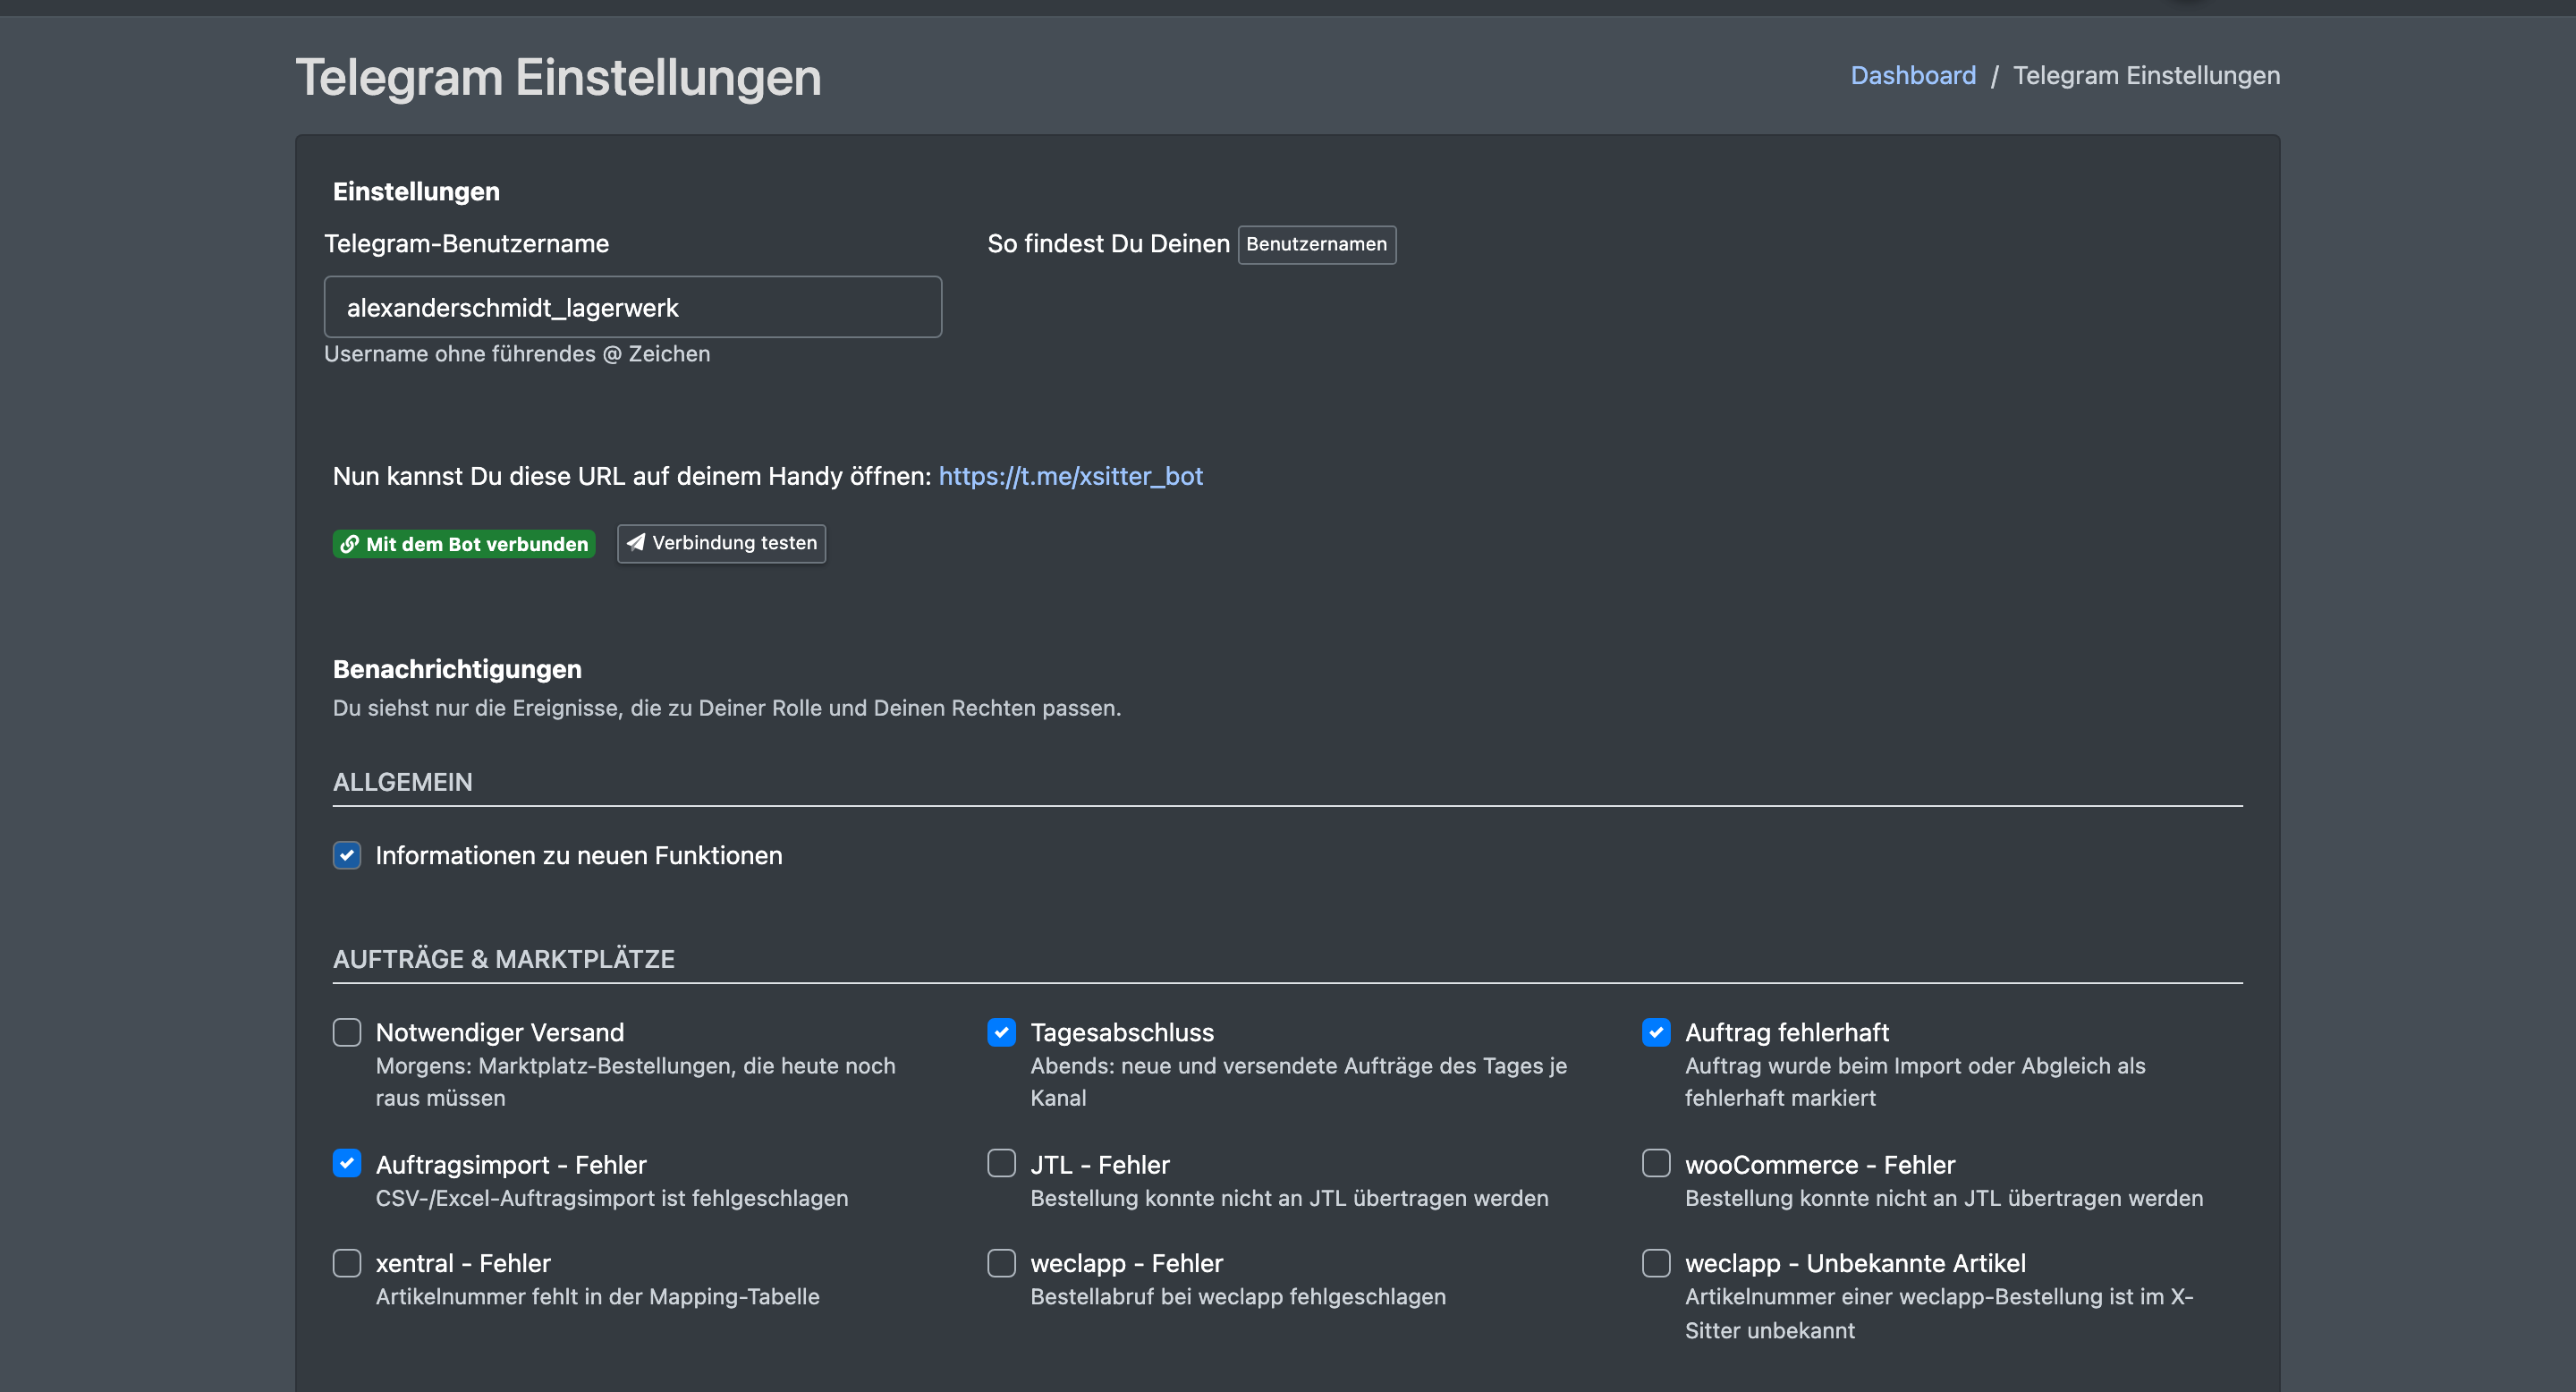
Task: Click the Benutzernamen help button
Action: tap(1317, 244)
